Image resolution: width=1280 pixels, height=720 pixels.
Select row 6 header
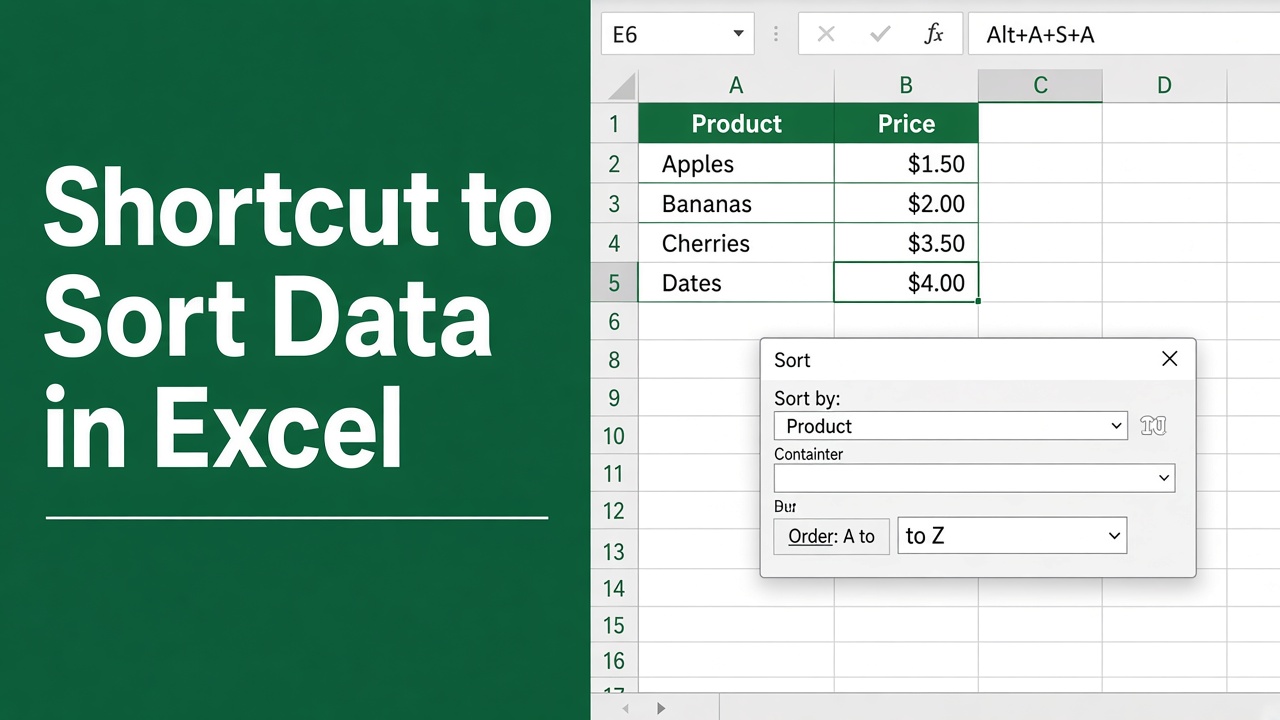614,321
